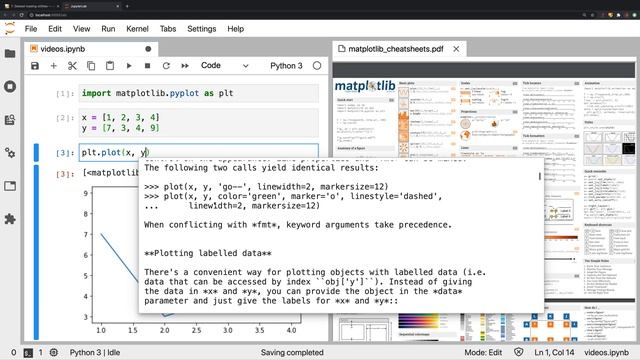This screenshot has height=360, width=640.
Task: Open the Extension Manager puzzle icon
Action: coord(10,219)
